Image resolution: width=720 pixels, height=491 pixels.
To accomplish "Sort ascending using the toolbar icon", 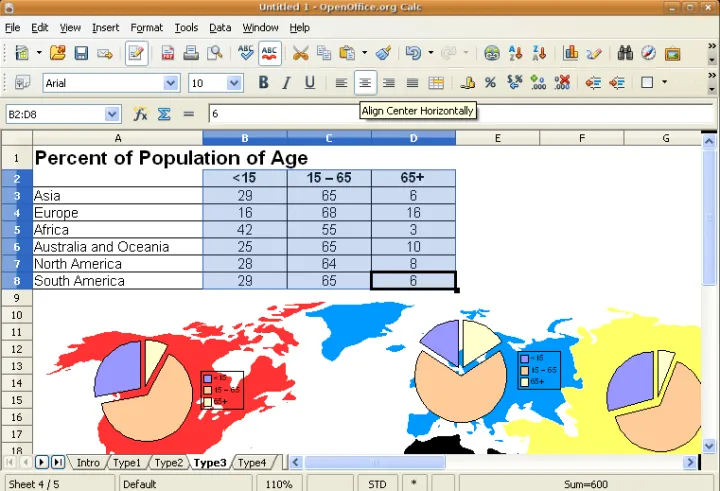I will pos(516,53).
